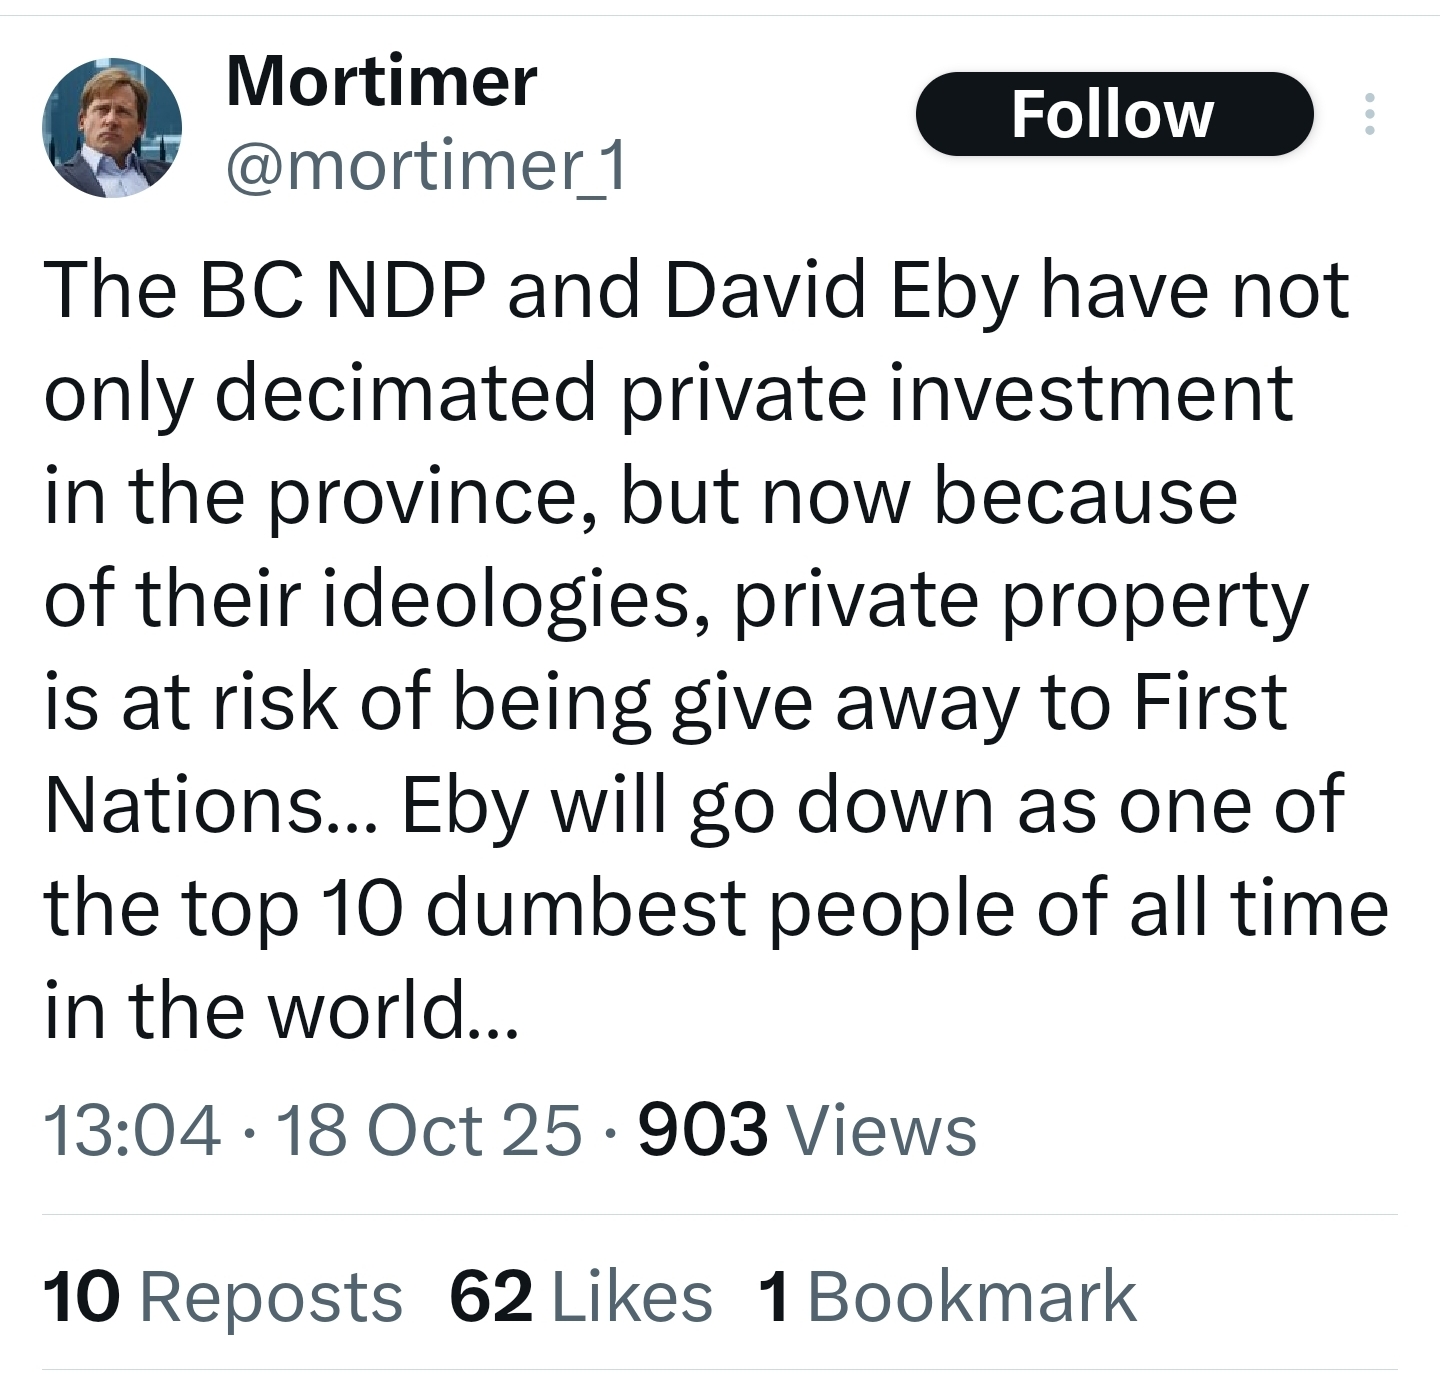This screenshot has width=1440, height=1375.
Task: Click the 1 Bookmark count
Action: (x=946, y=1296)
